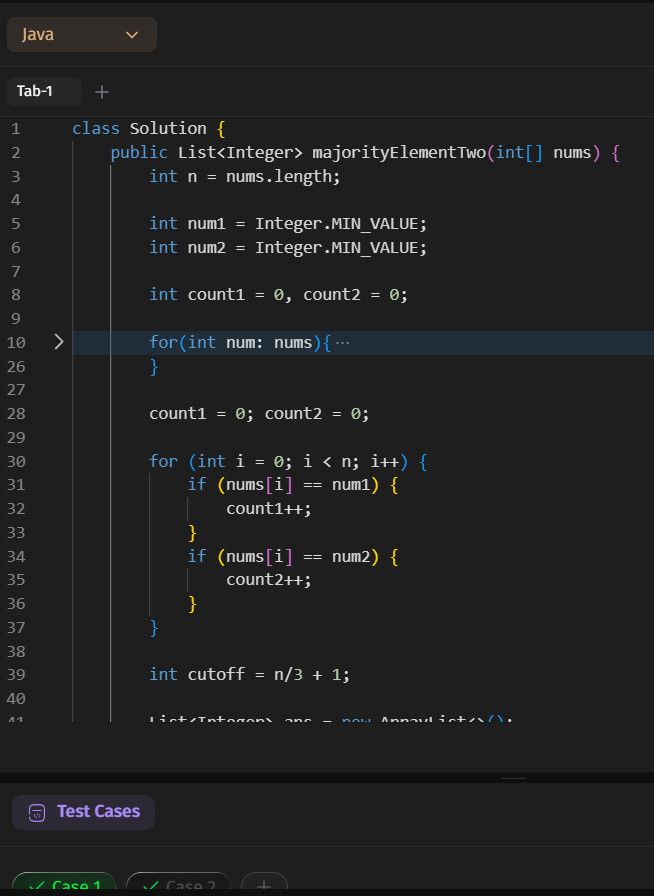Click on 'int count1 = 0, count2 = 0;' line
The width and height of the screenshot is (654, 896).
point(278,295)
